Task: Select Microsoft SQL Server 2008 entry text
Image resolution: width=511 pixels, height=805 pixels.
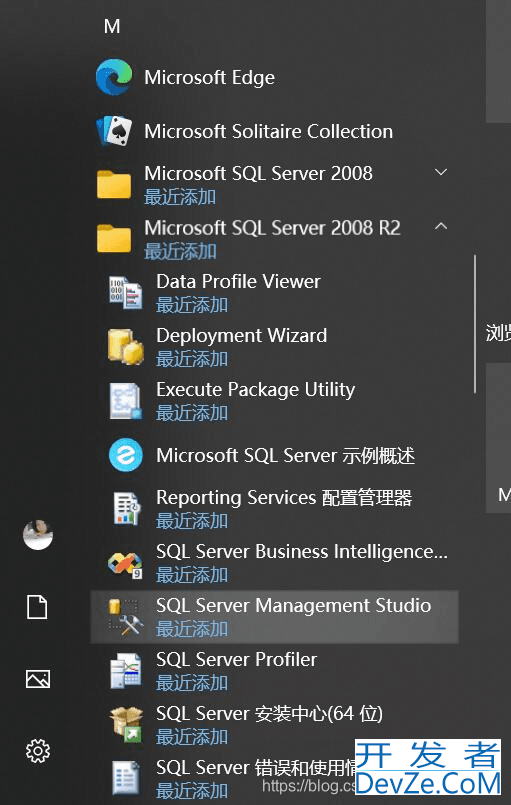Action: click(258, 173)
